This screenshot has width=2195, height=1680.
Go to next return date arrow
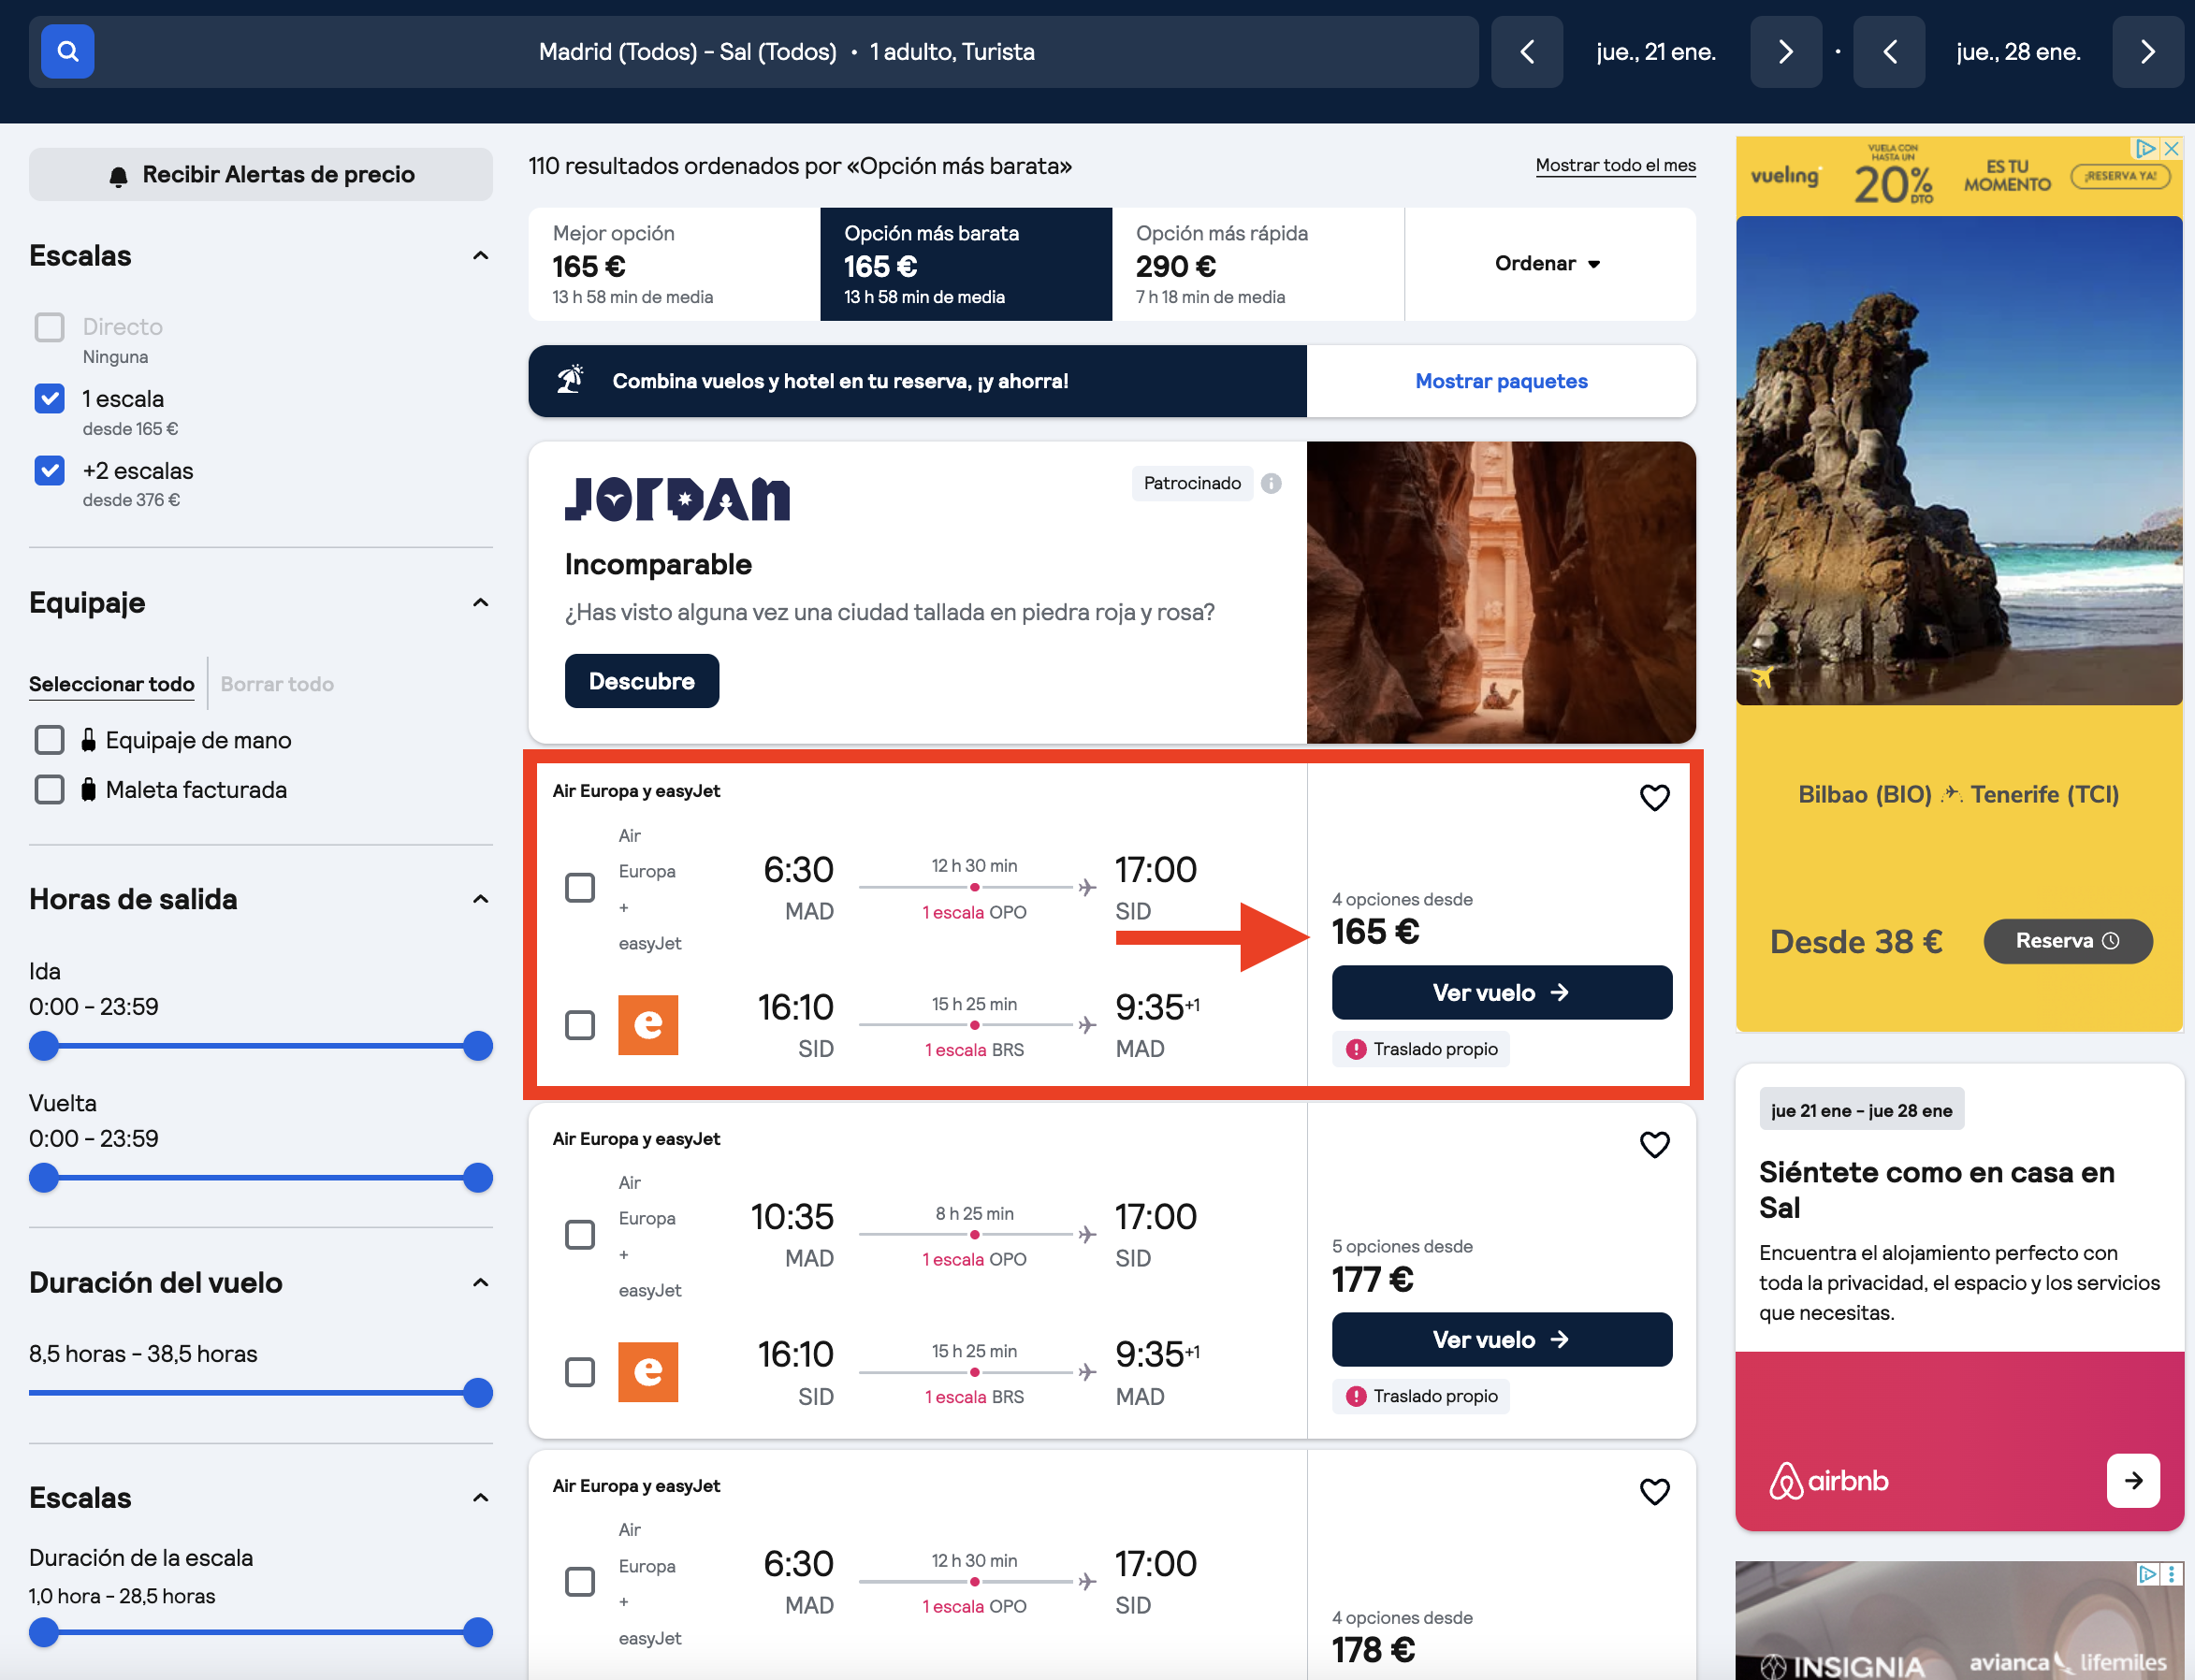tap(2148, 52)
